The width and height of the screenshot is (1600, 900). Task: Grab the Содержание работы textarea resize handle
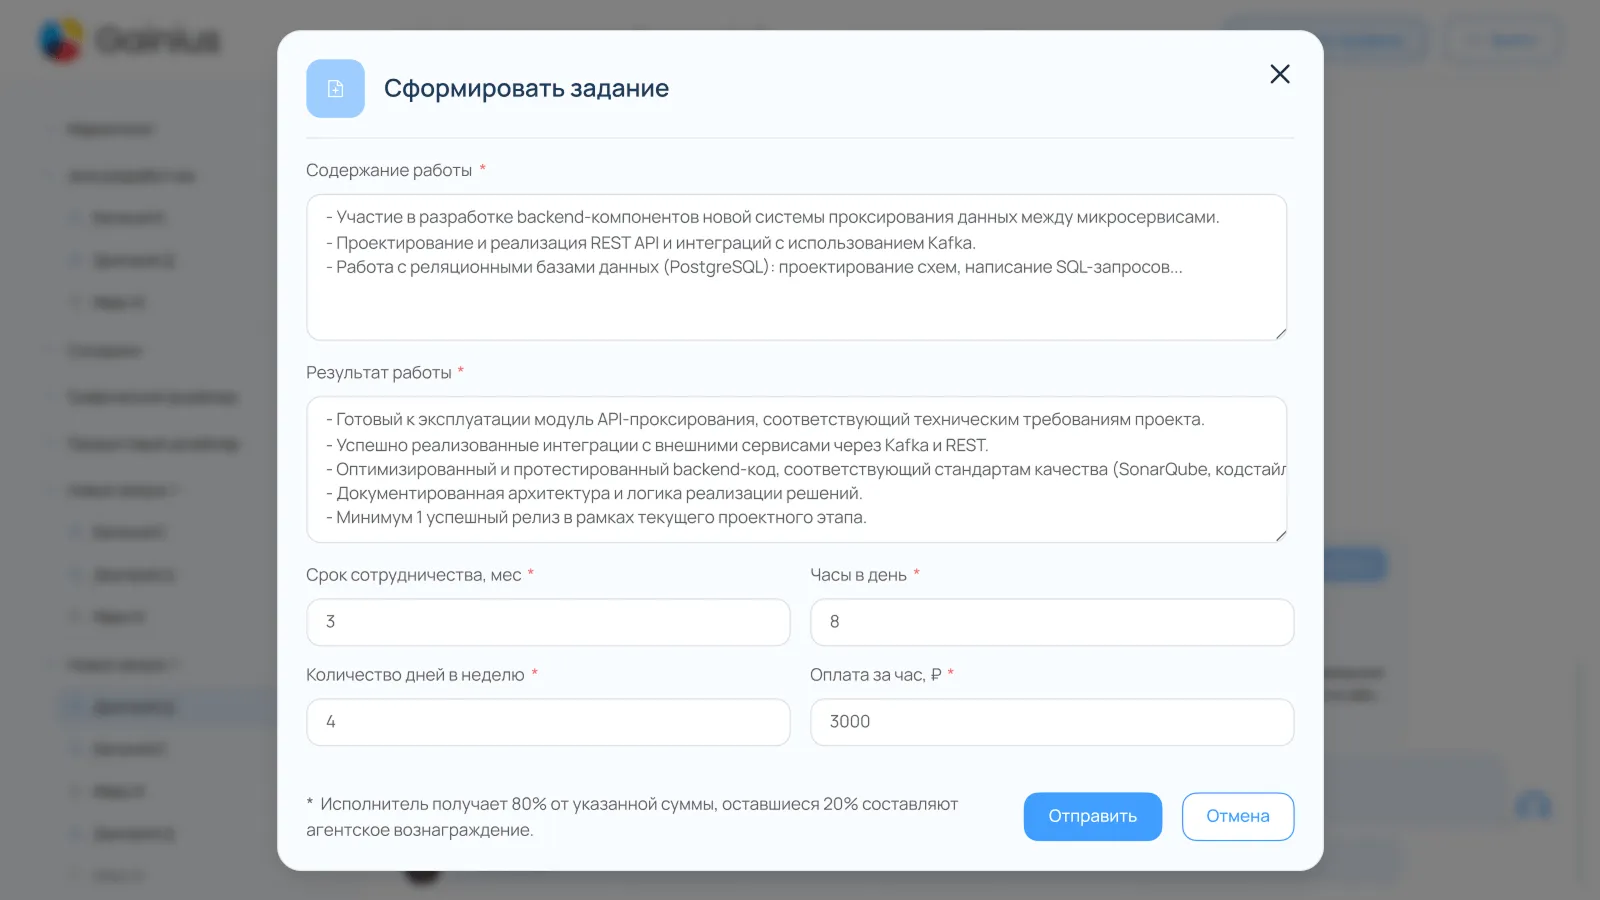1280,334
